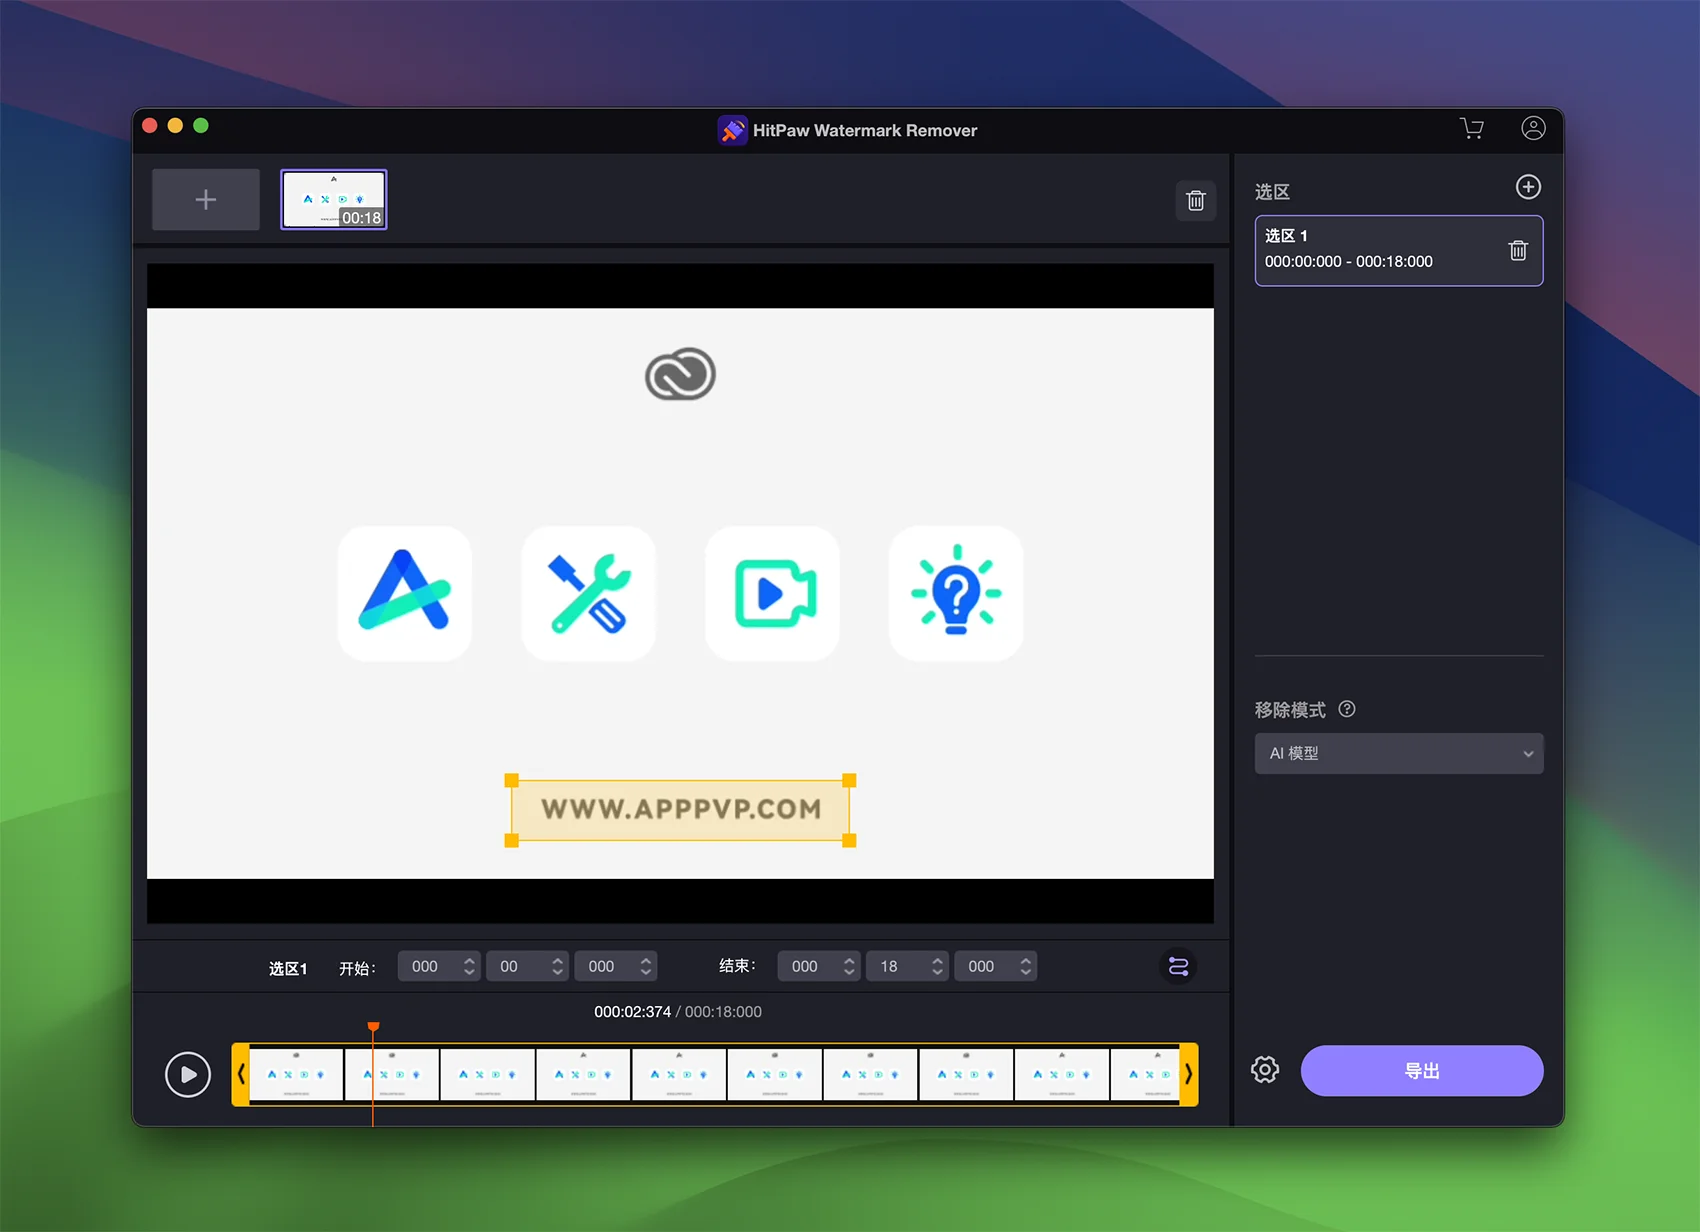Step the end hours value

pyautogui.click(x=849, y=966)
